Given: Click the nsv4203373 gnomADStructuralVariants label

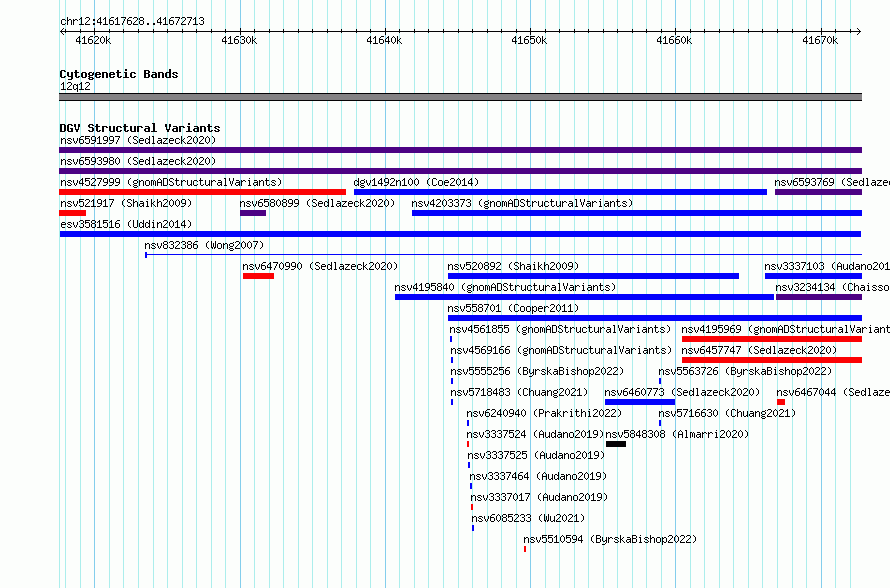Looking at the screenshot, I should [522, 203].
